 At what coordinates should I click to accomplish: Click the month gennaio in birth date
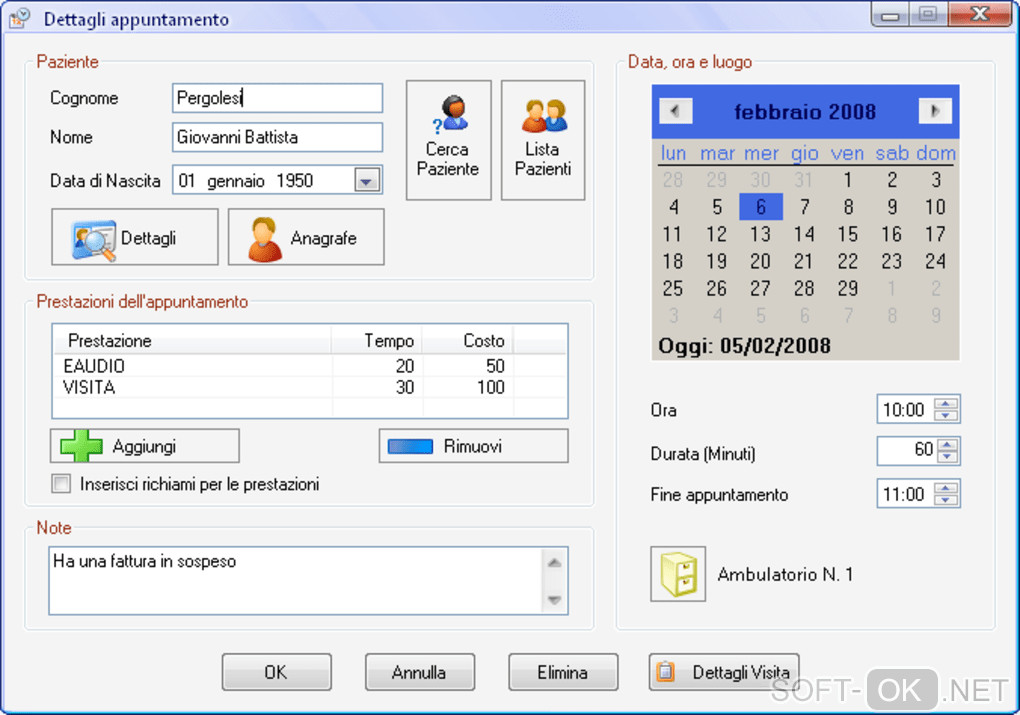pos(235,181)
